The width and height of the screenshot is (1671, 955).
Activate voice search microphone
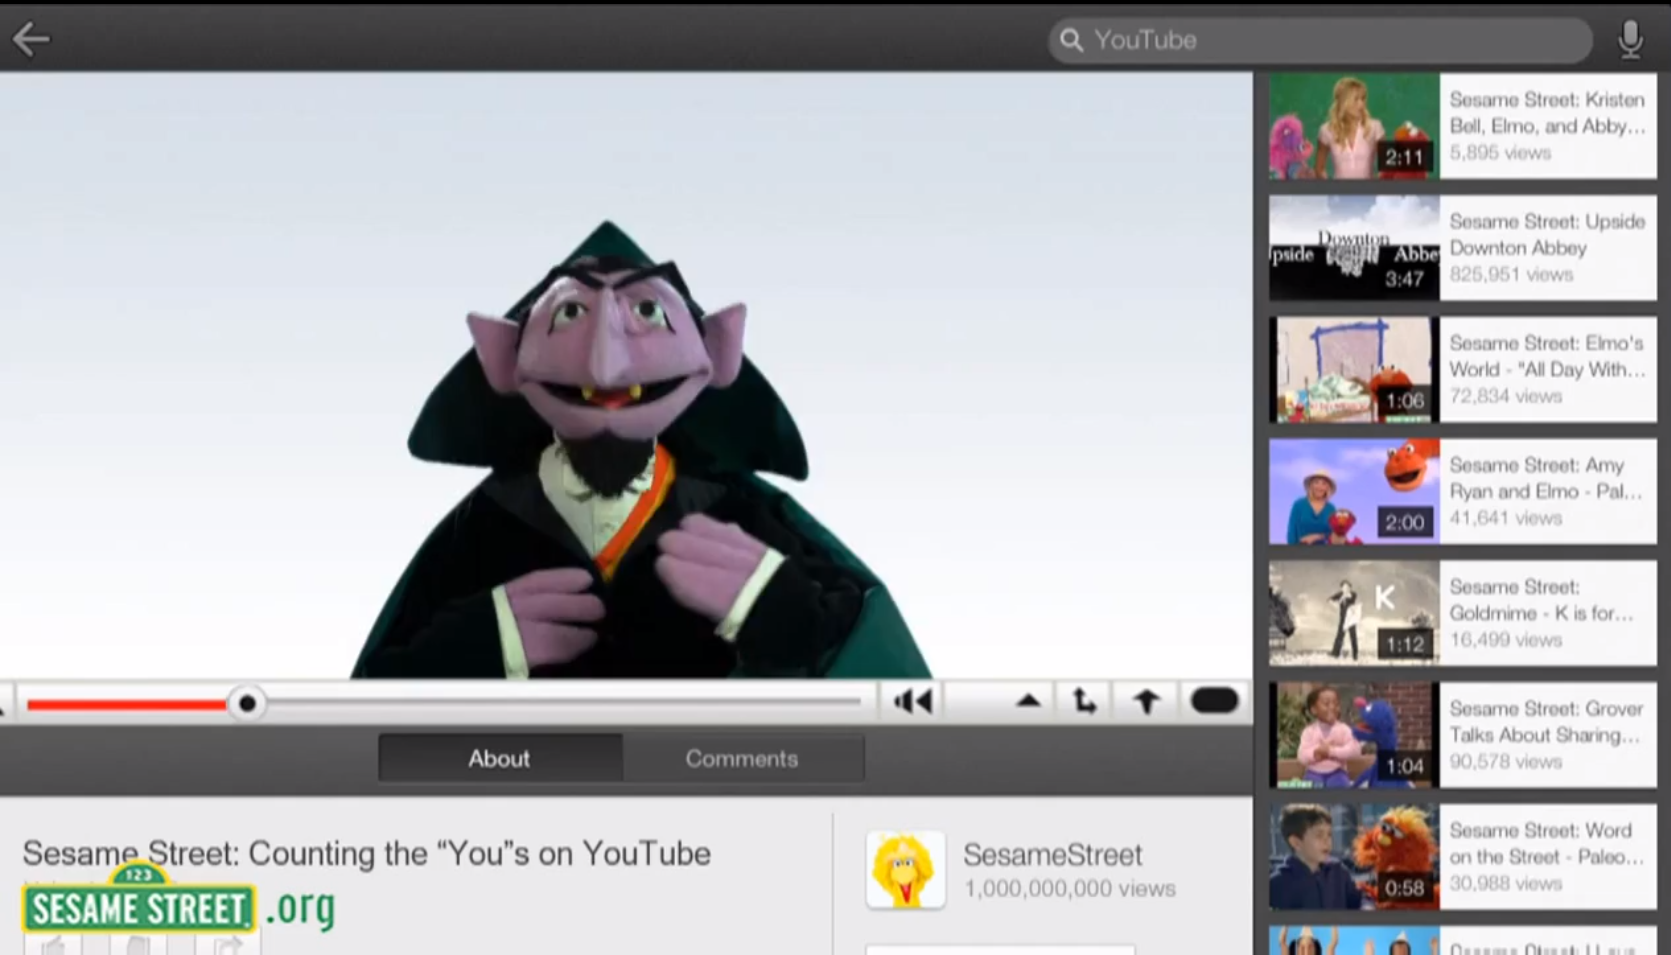click(1630, 39)
